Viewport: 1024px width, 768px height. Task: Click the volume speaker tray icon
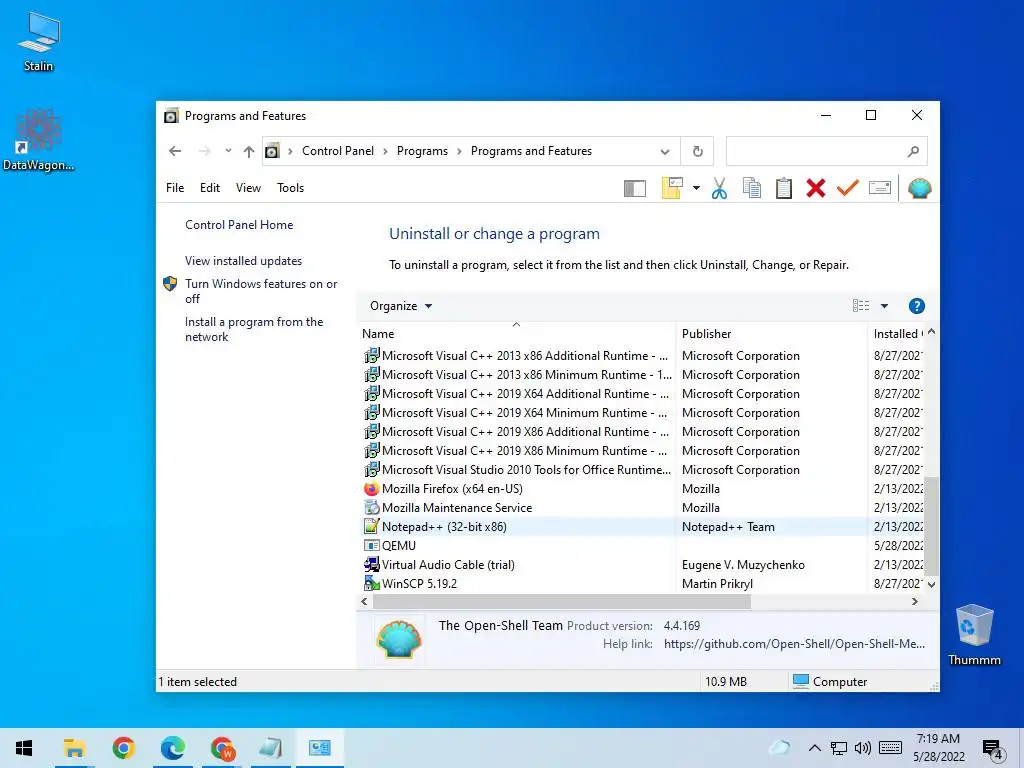click(863, 748)
